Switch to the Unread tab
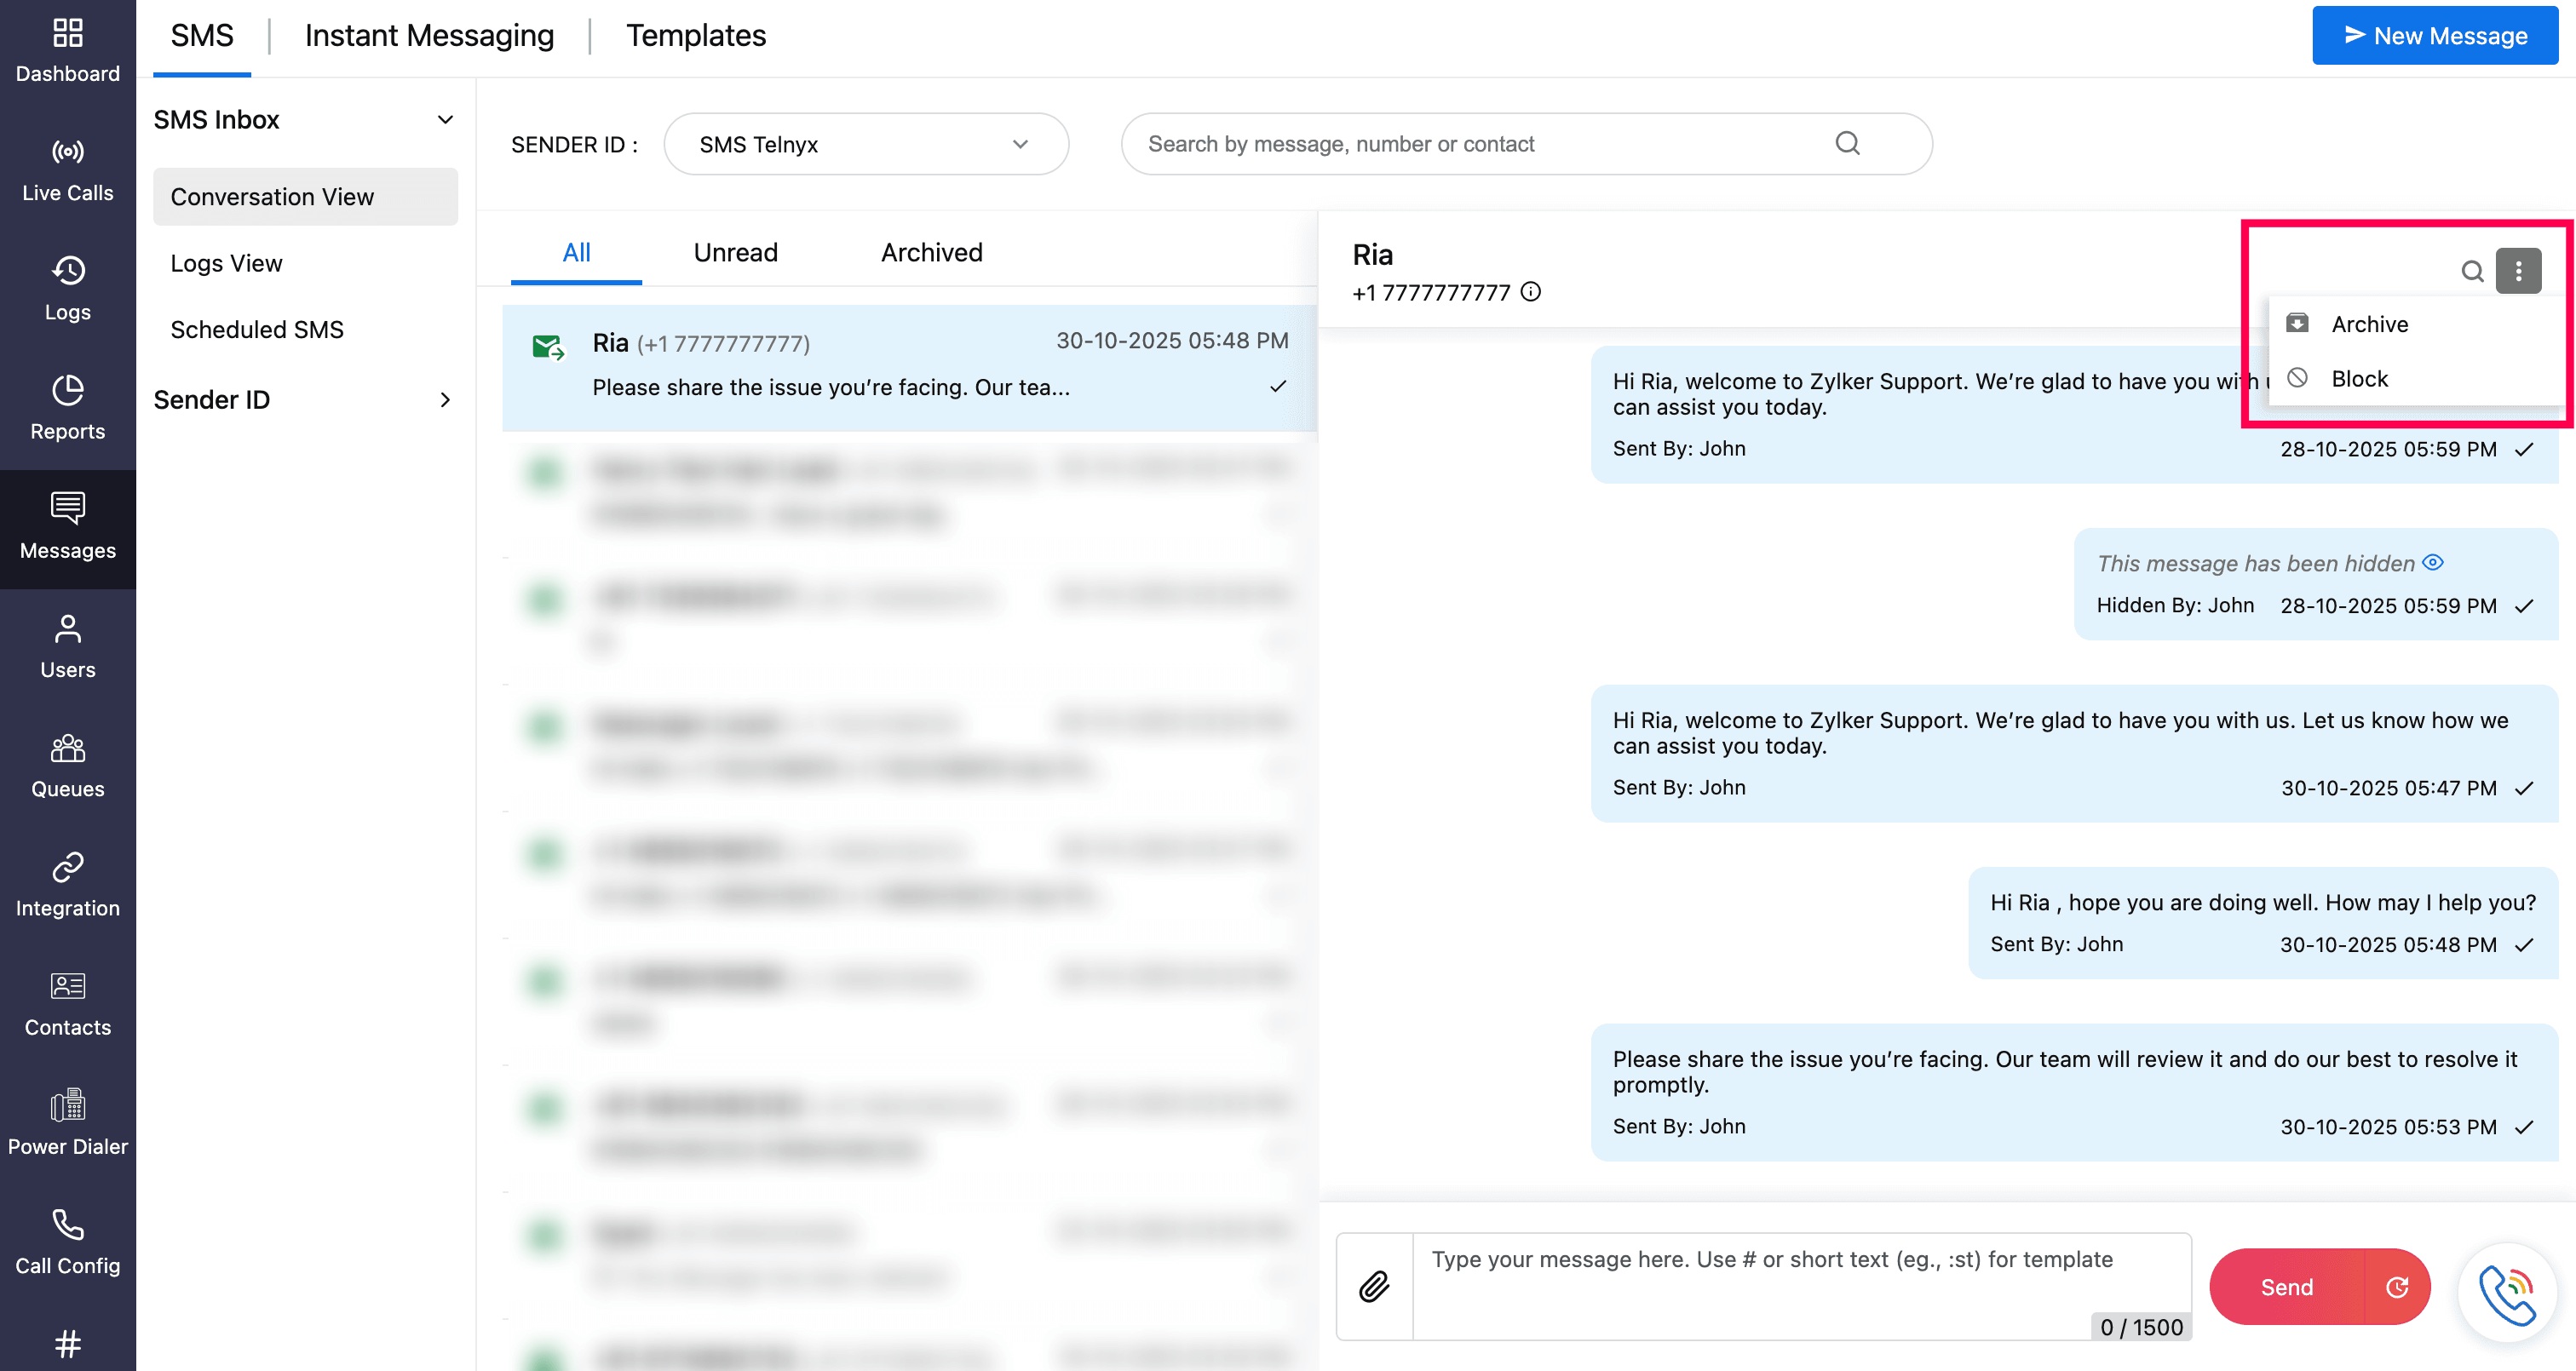Image resolution: width=2576 pixels, height=1371 pixels. pos(735,252)
